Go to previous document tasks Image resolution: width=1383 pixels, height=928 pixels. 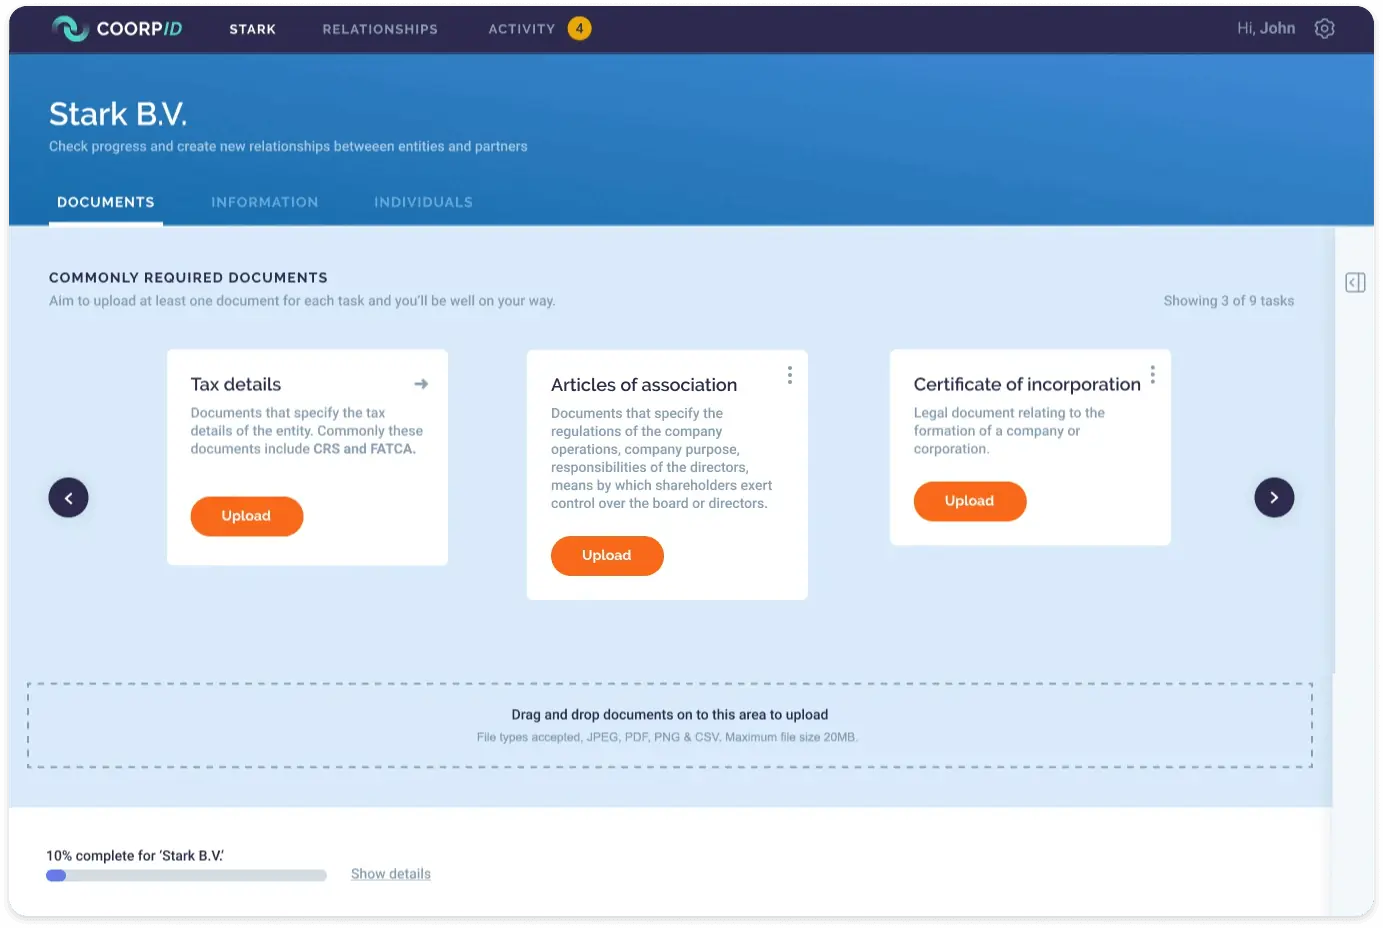(x=69, y=498)
